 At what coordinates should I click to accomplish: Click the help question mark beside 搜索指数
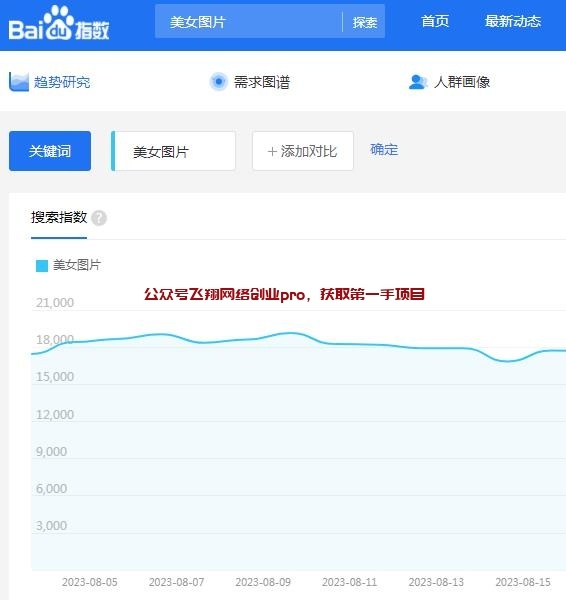pos(99,218)
